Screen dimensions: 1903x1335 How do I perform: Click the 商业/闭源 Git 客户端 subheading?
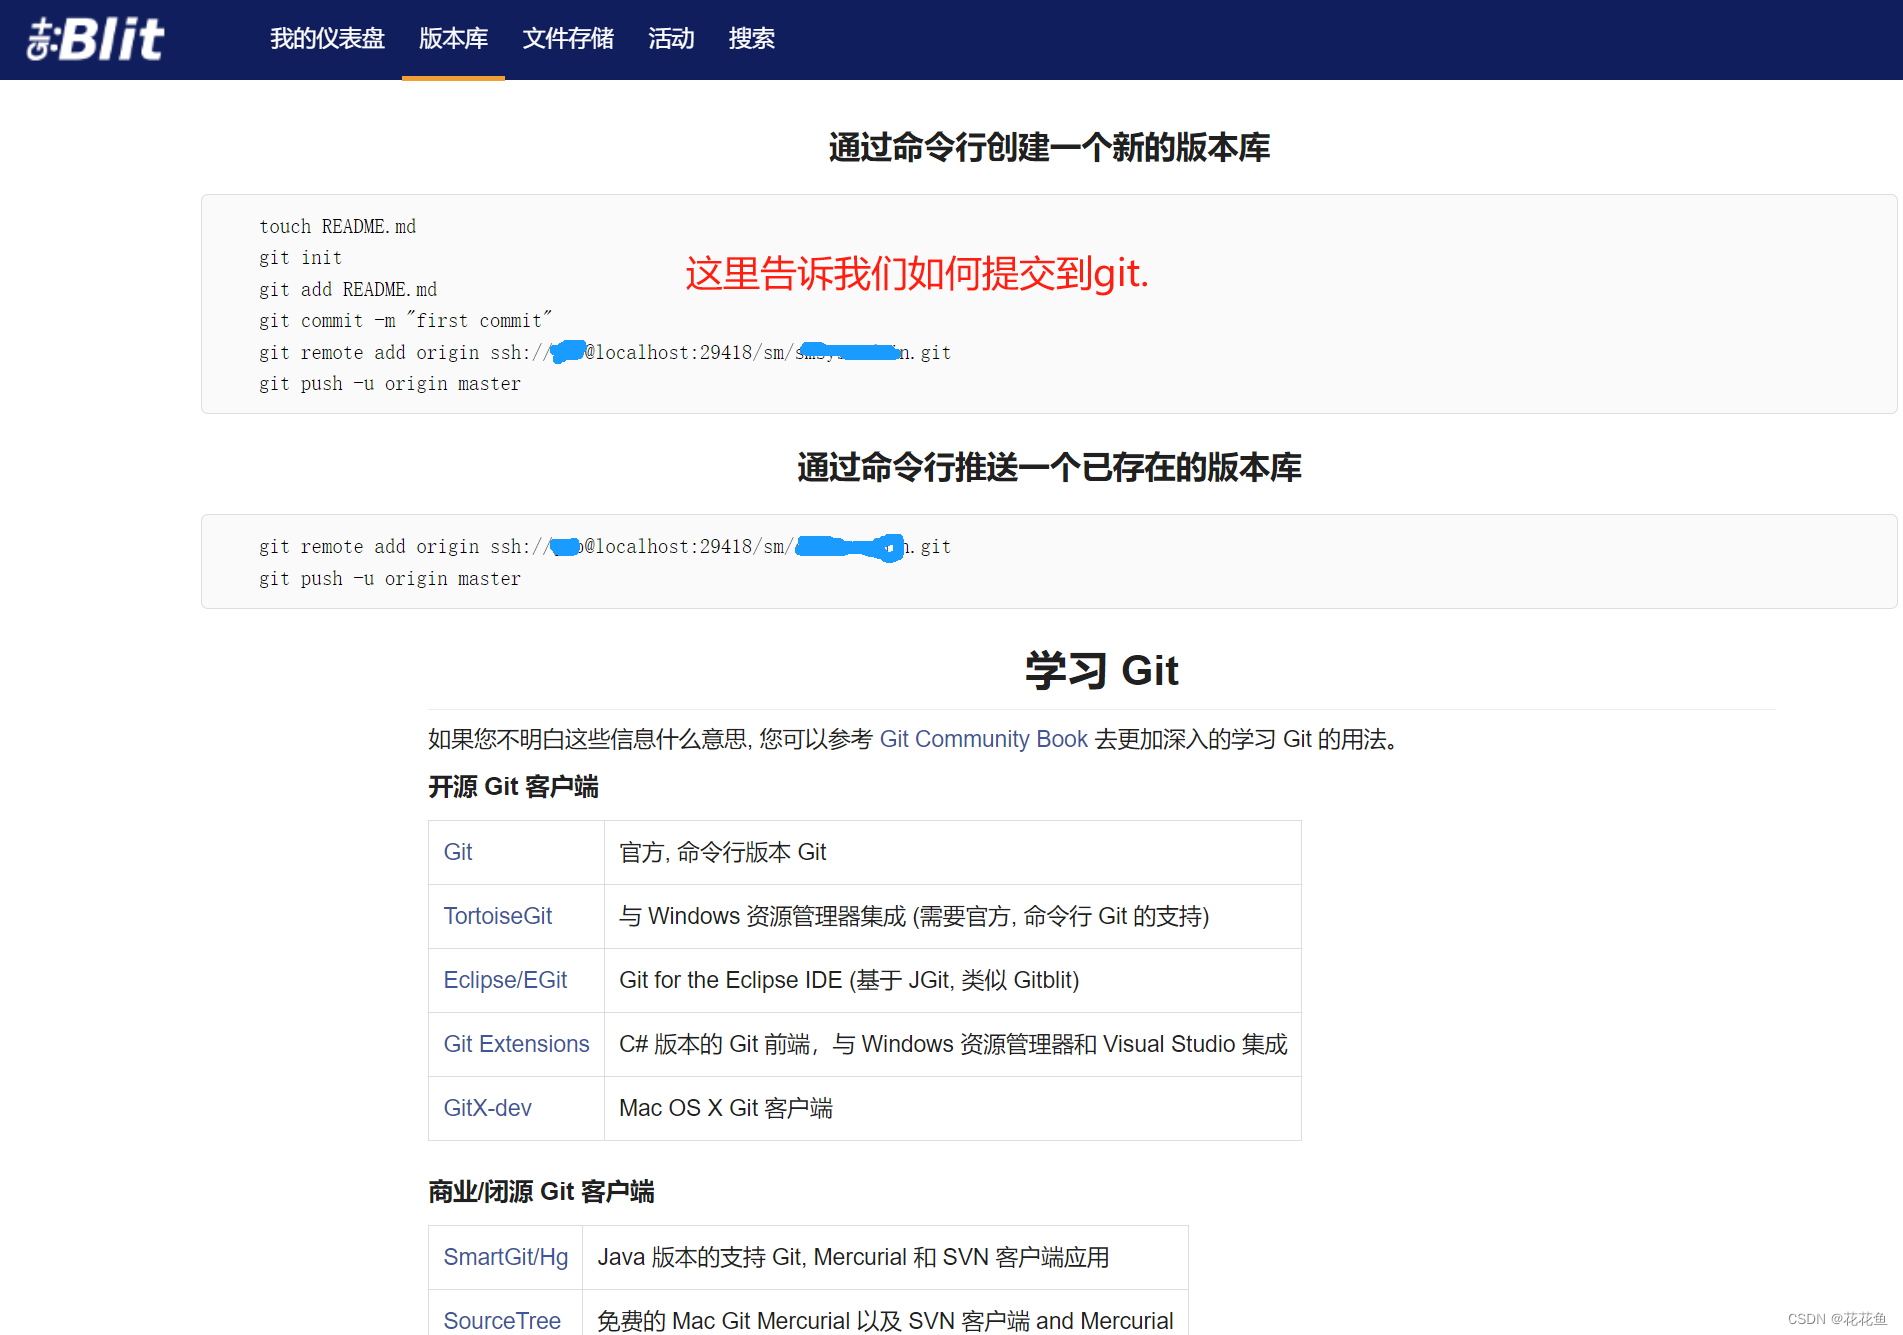541,1192
